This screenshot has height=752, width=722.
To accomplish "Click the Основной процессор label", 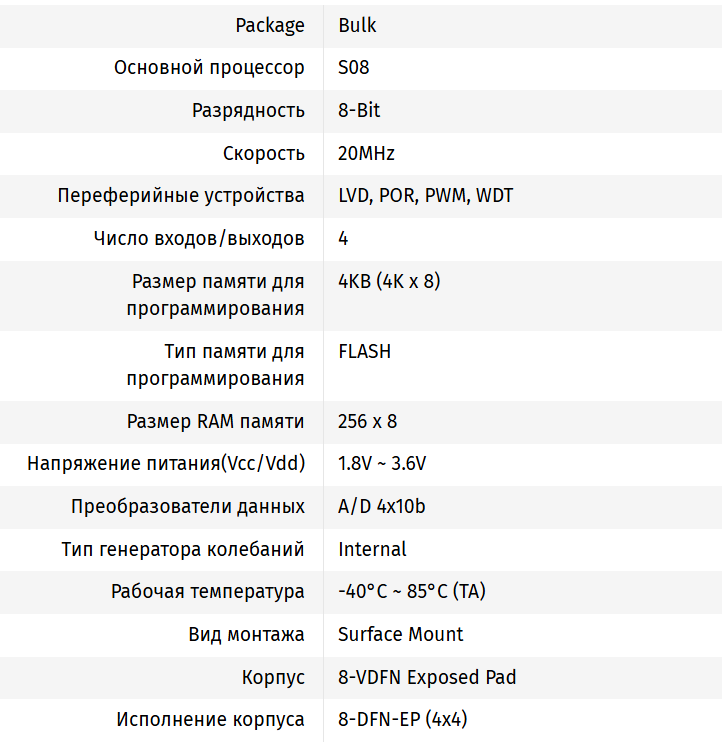I will (x=209, y=69).
